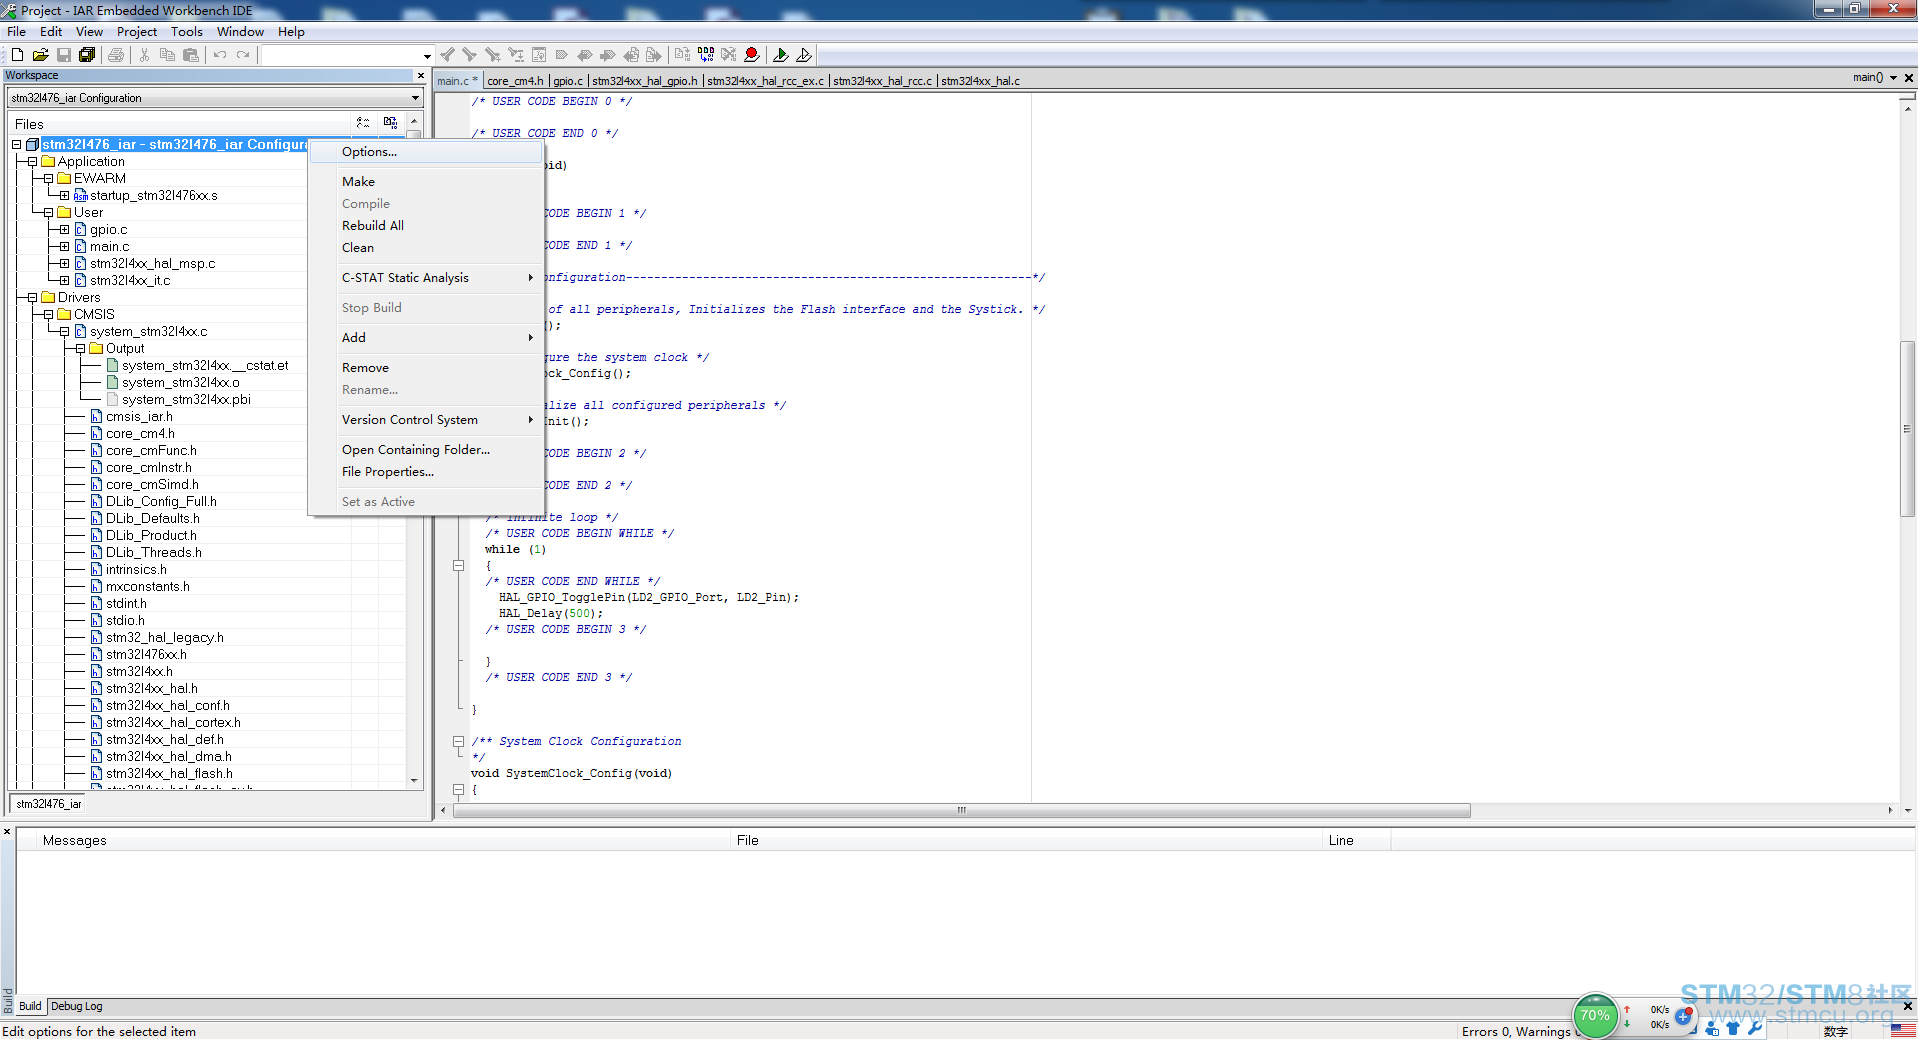Collapse the project root tree node
1918x1040 pixels.
click(x=16, y=145)
